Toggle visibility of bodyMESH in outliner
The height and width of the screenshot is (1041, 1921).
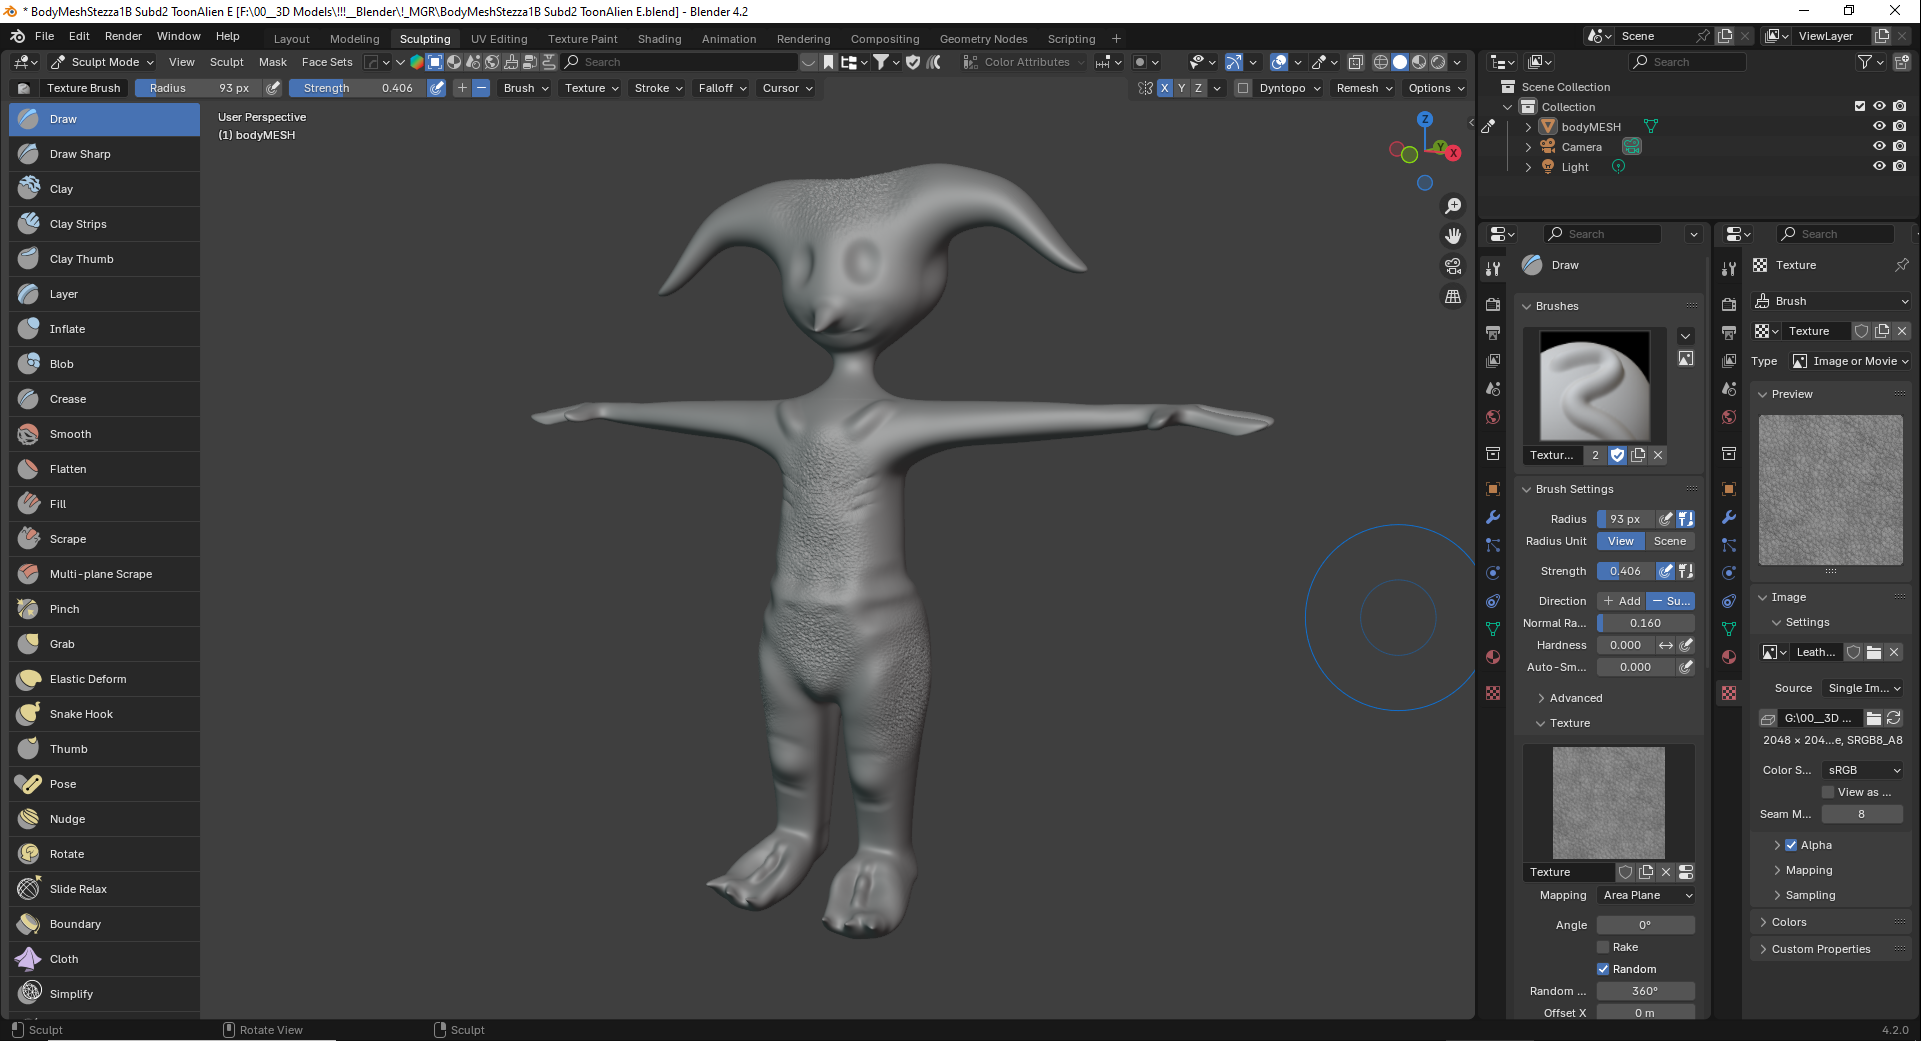coord(1879,127)
